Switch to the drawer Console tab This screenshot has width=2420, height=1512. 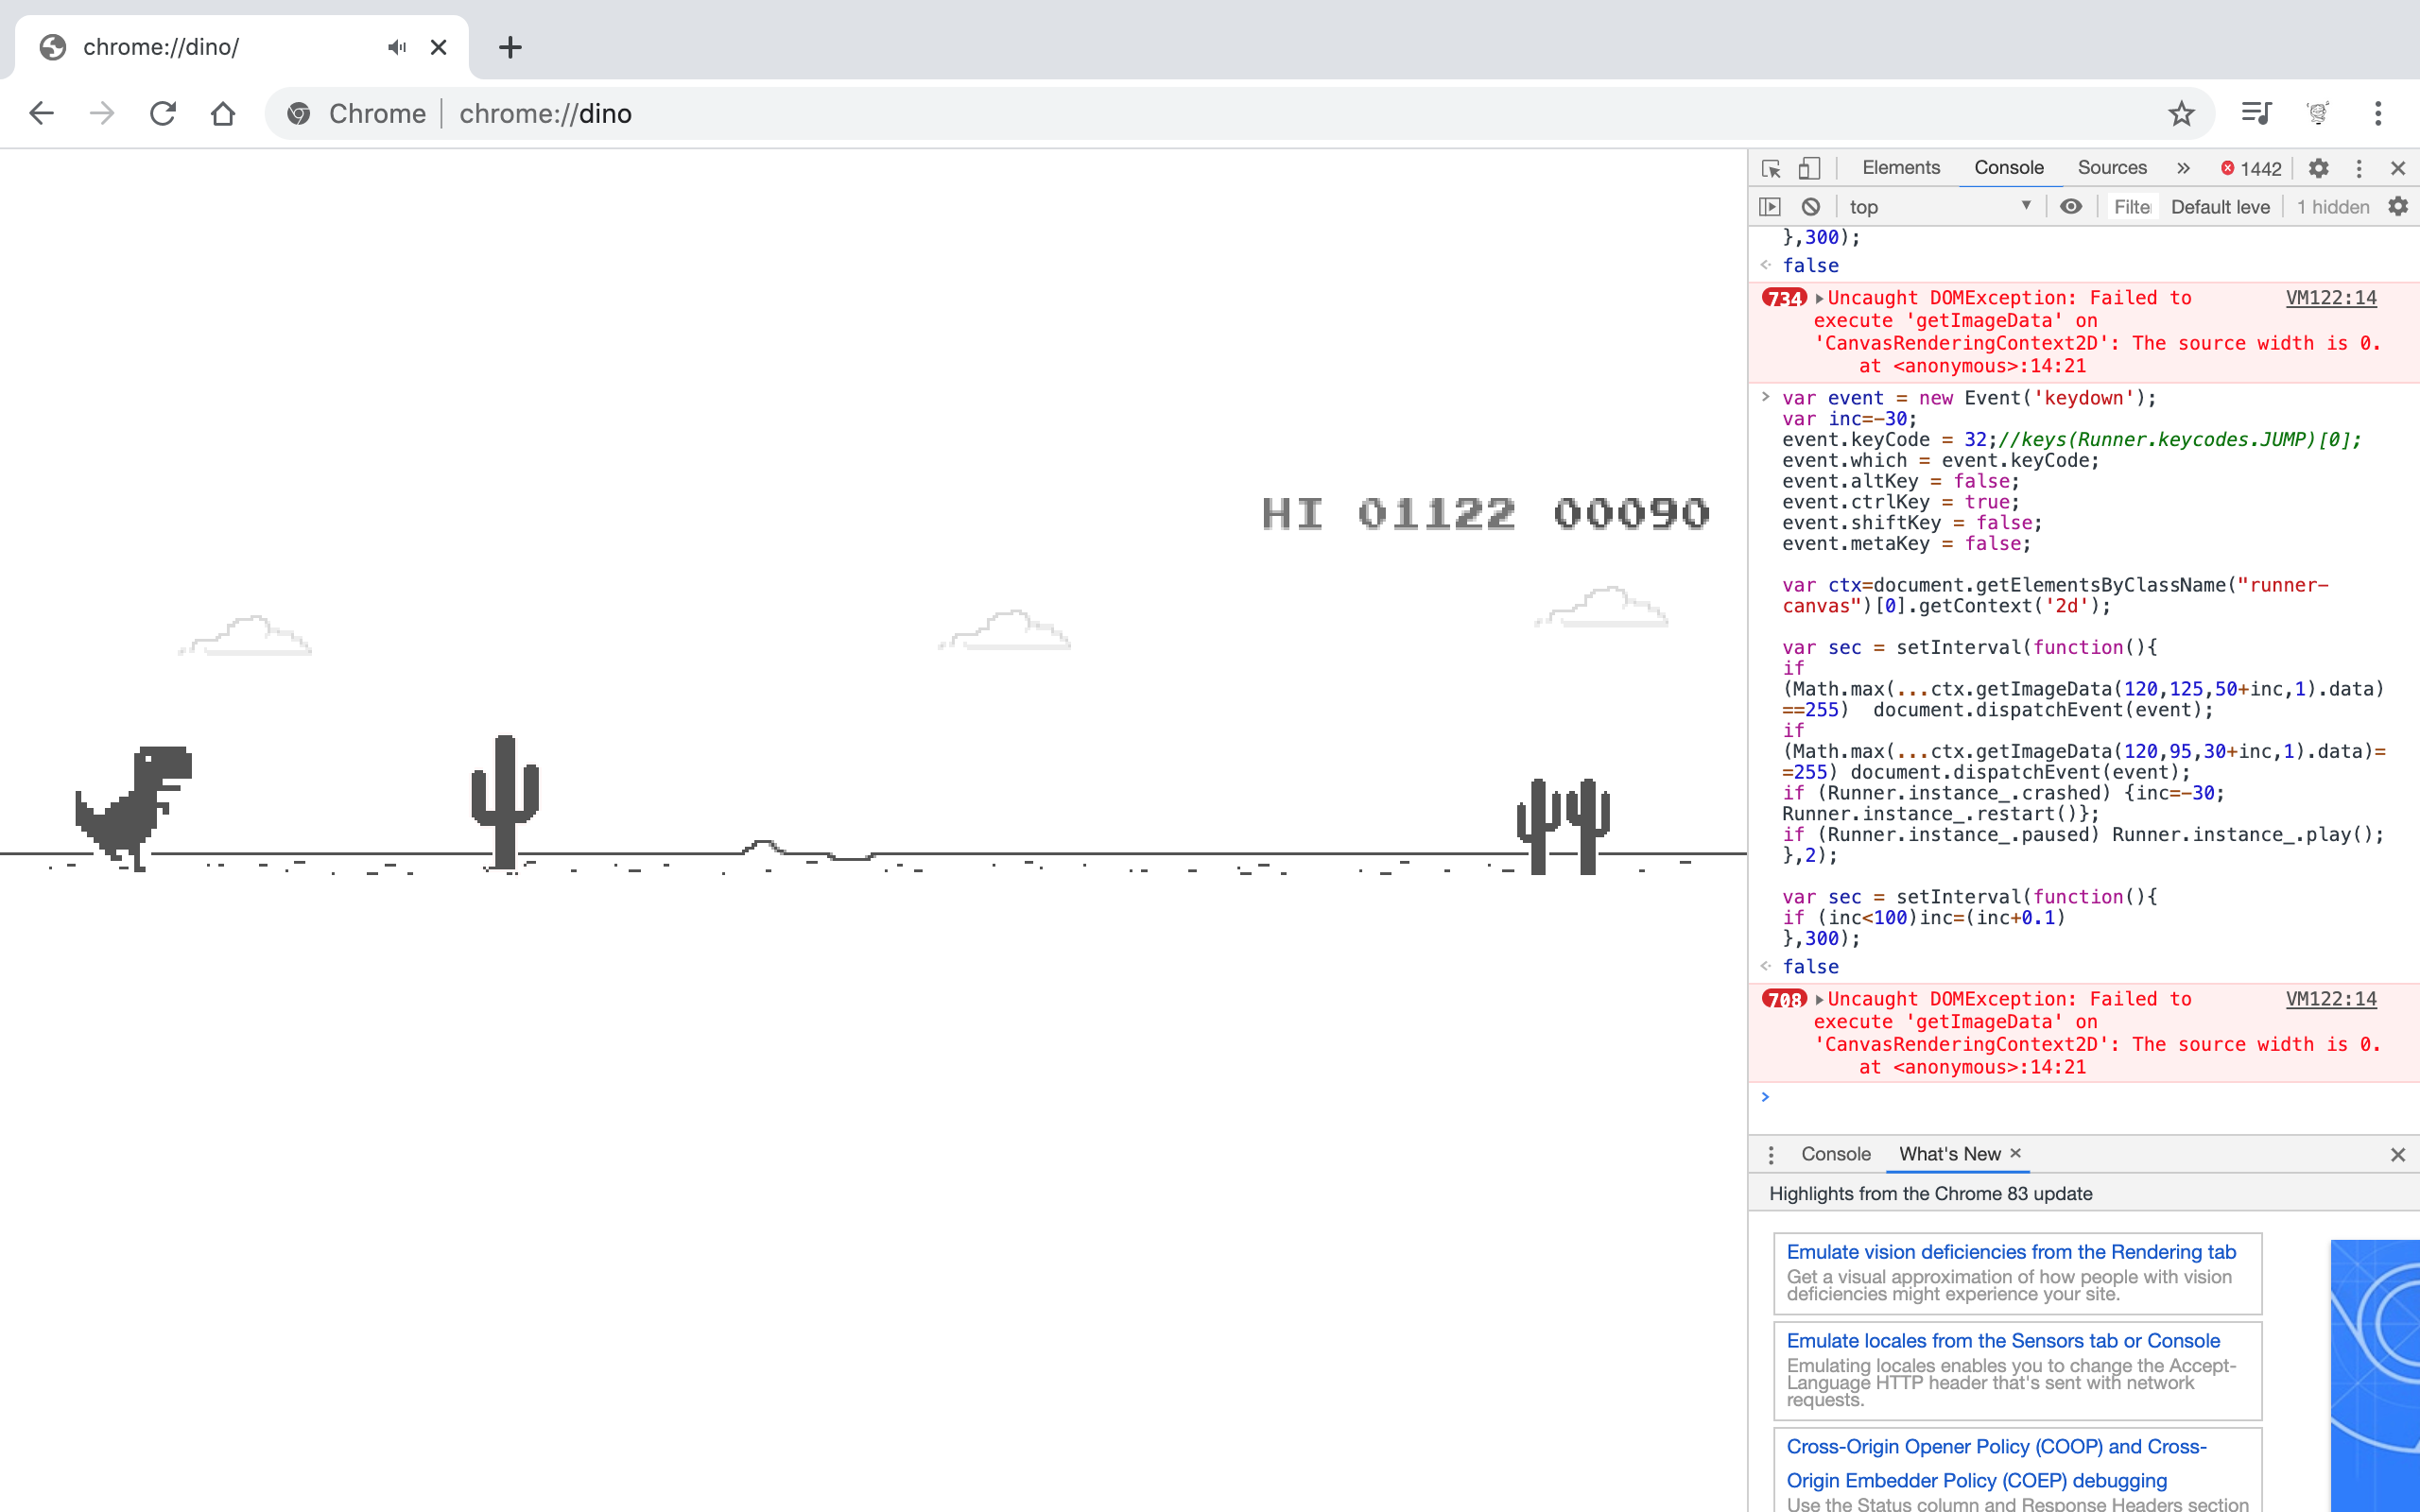(x=1835, y=1154)
